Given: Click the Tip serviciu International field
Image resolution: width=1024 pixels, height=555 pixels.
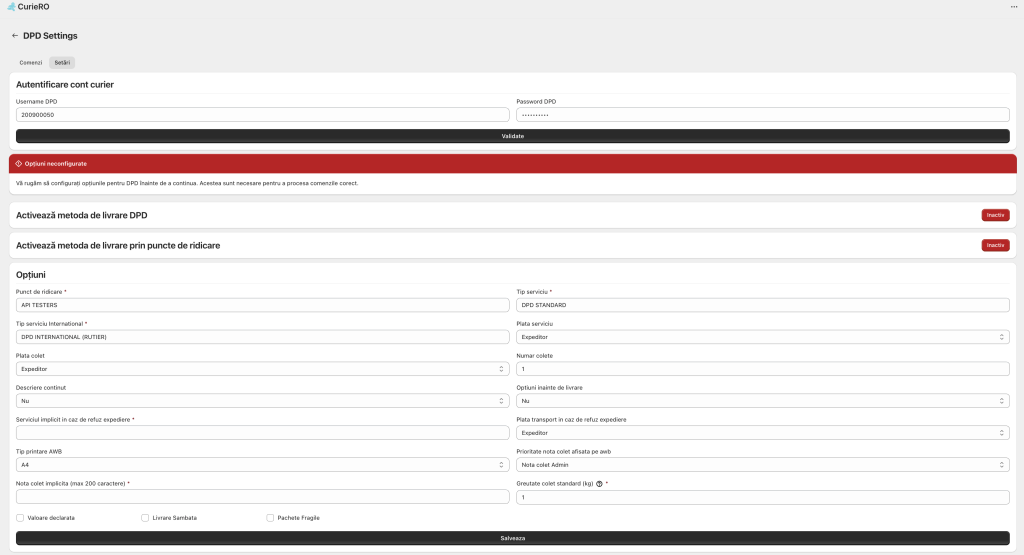Looking at the screenshot, I should (x=263, y=337).
